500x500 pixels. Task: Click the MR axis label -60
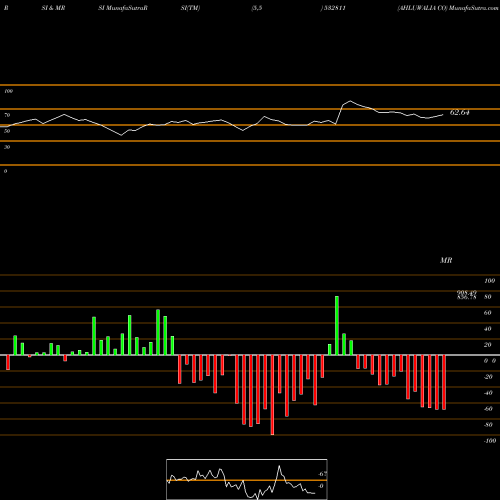tap(488, 409)
